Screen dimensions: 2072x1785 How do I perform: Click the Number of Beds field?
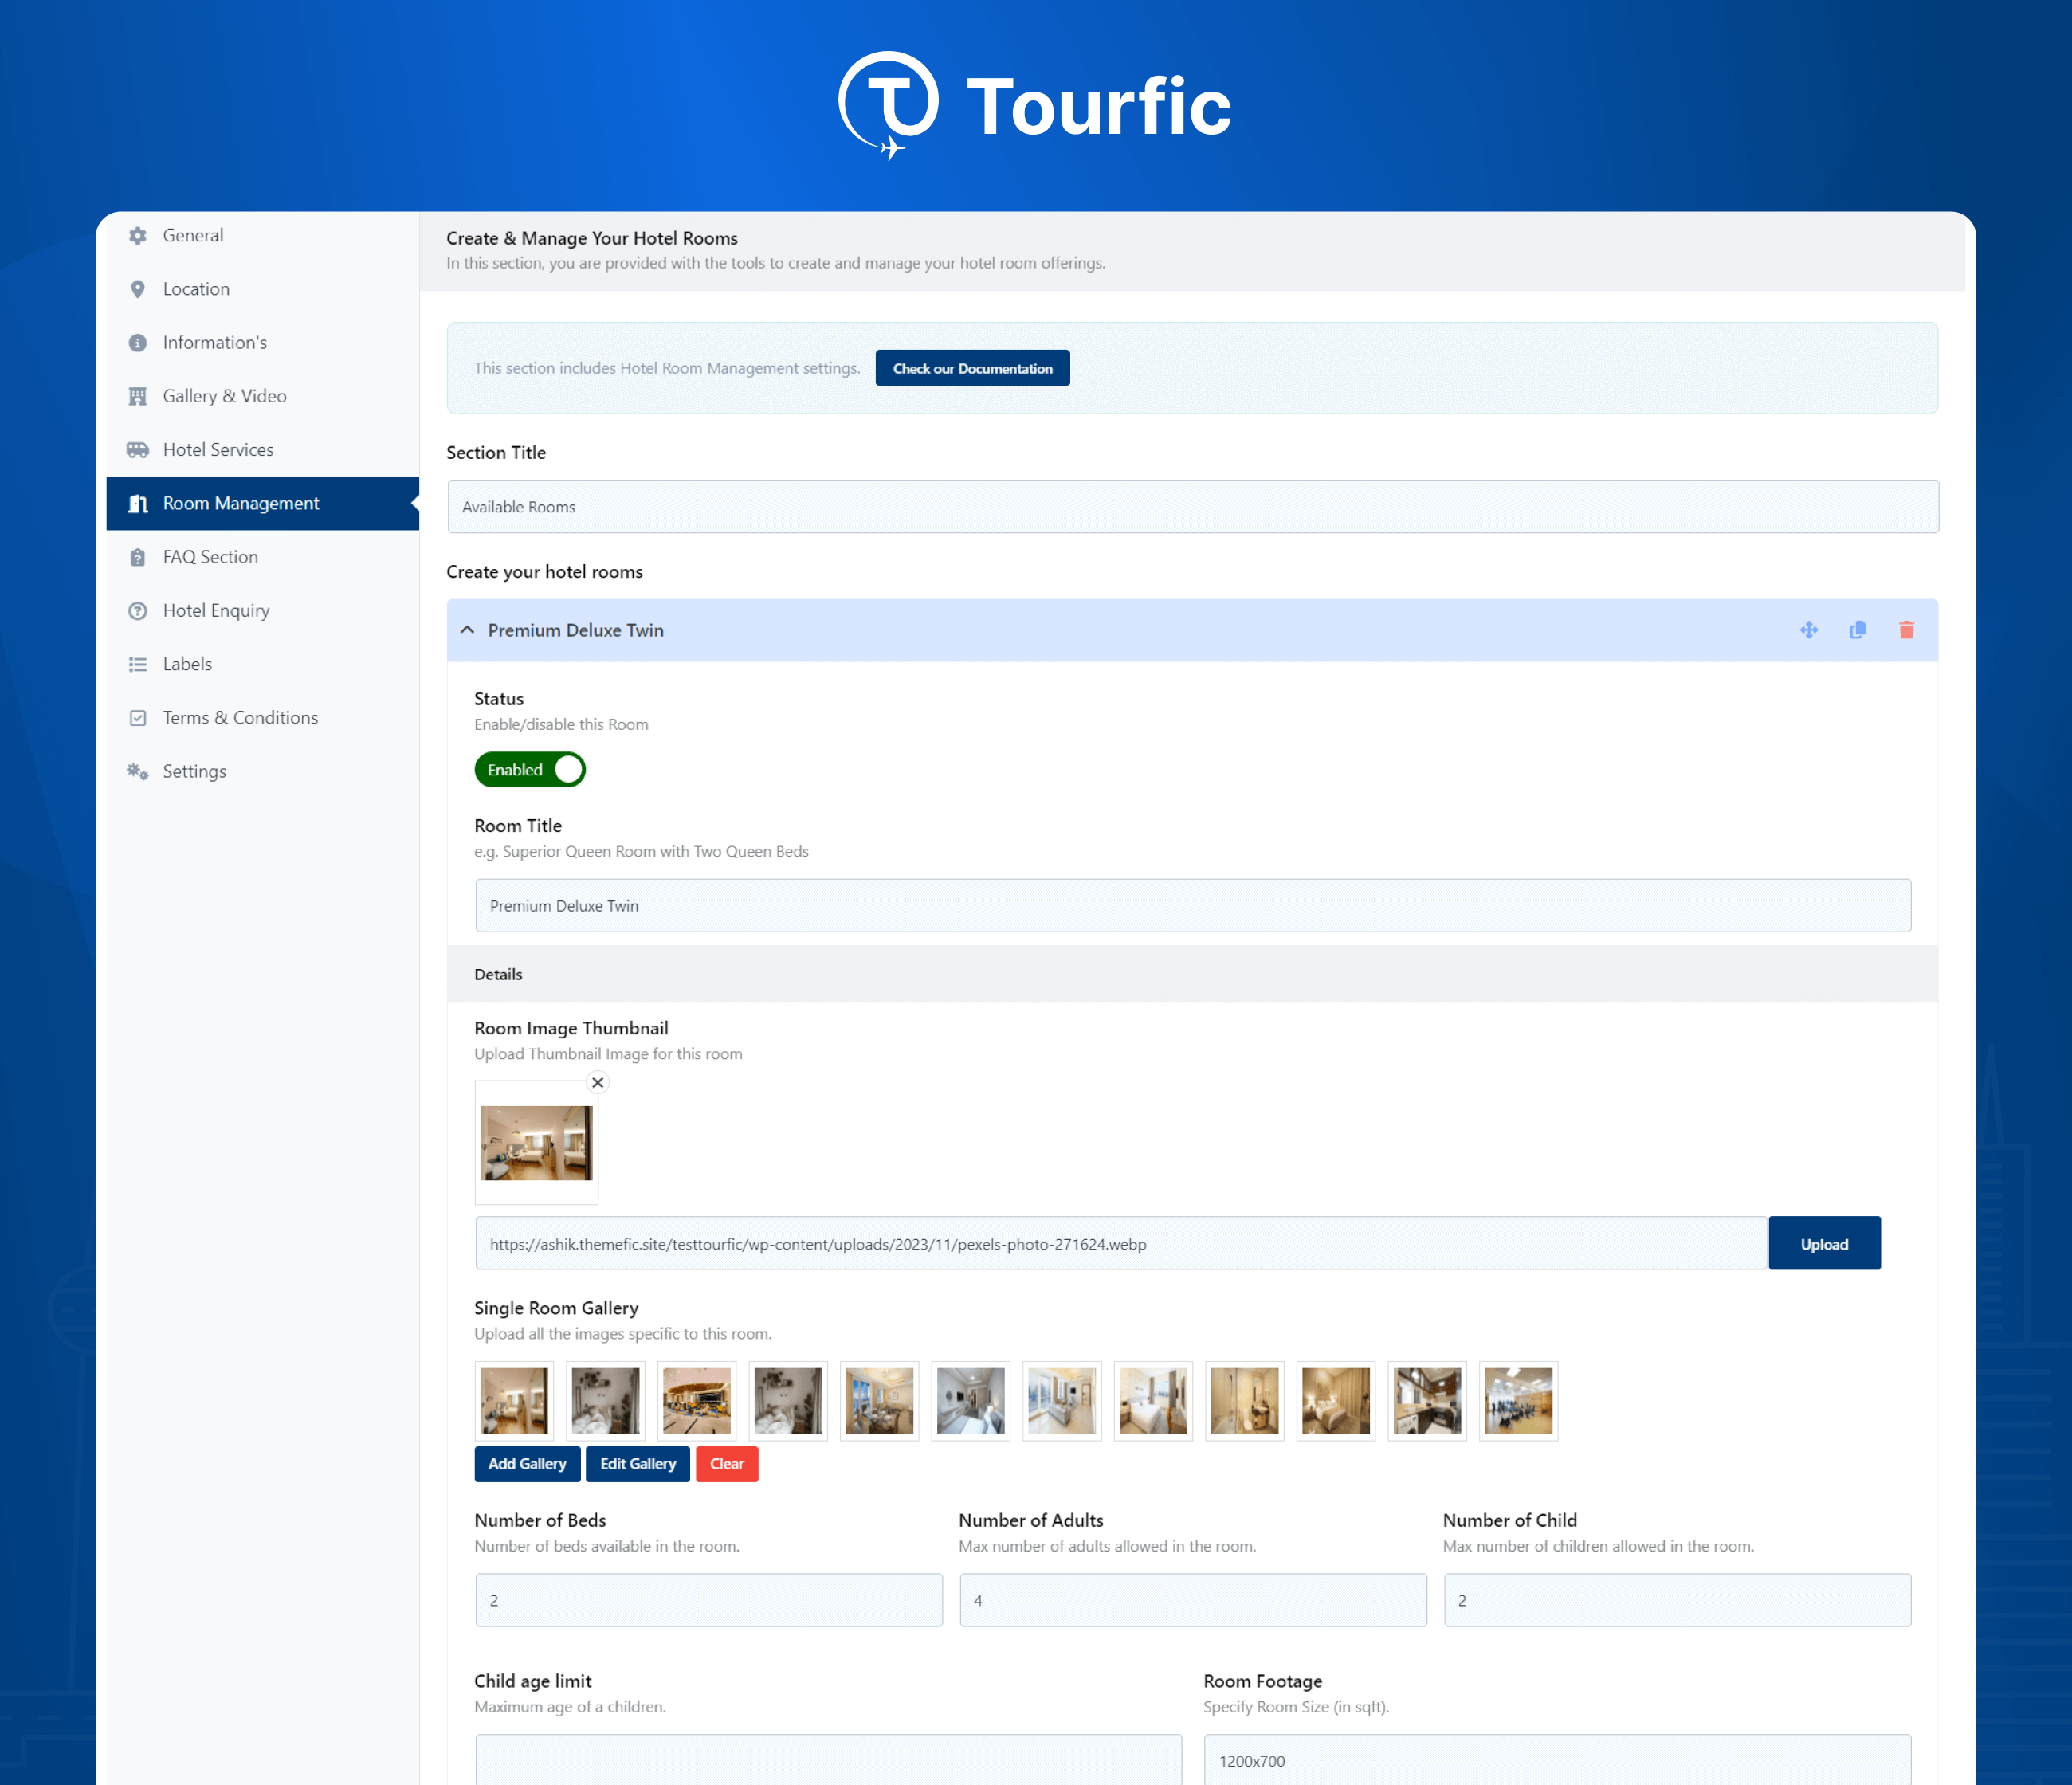pyautogui.click(x=709, y=1601)
